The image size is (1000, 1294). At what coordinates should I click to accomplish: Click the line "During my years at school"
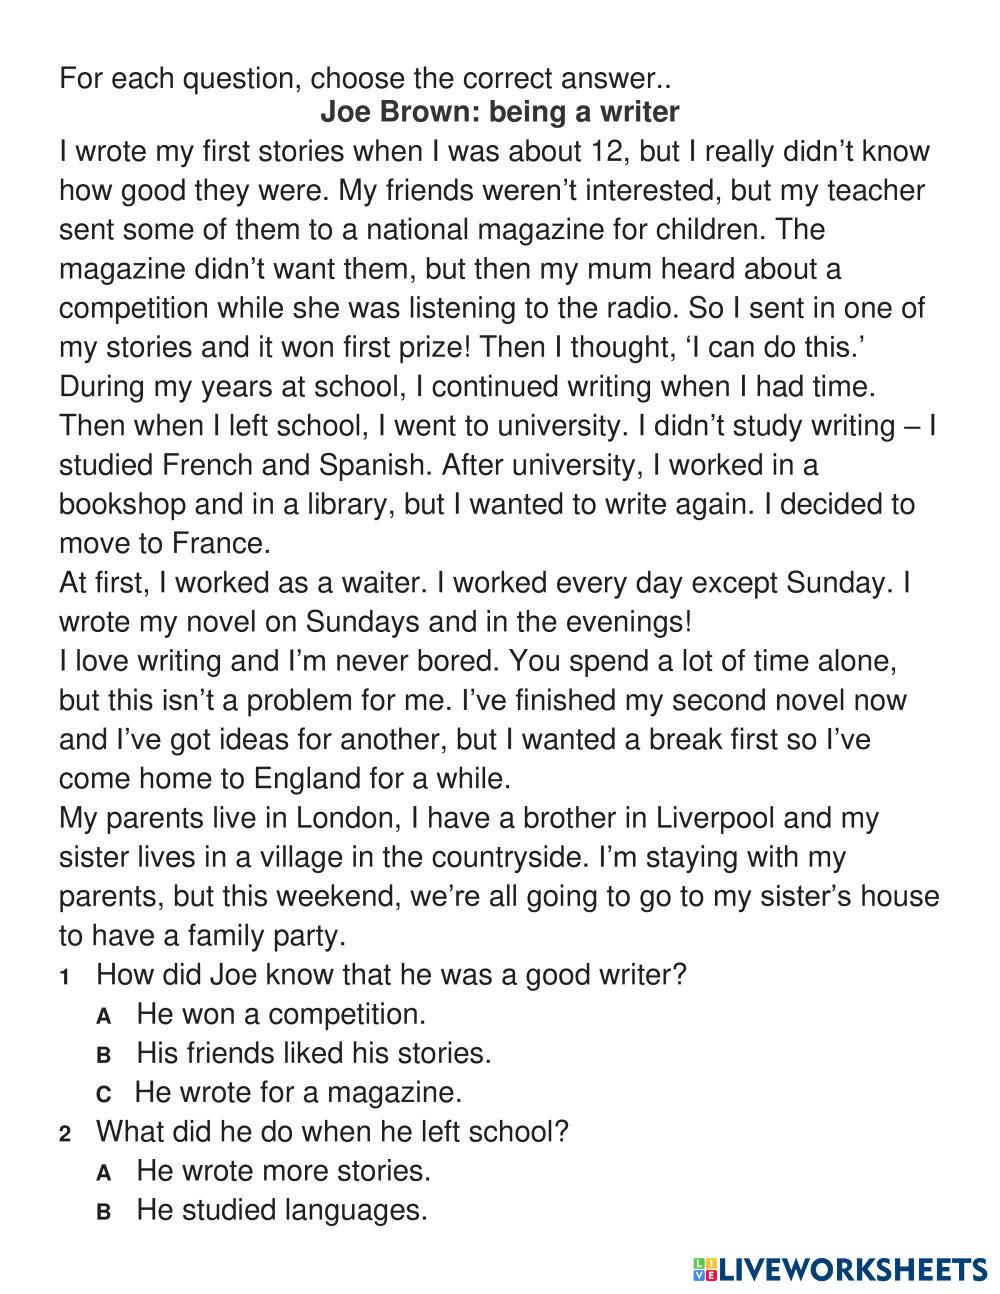pos(467,386)
